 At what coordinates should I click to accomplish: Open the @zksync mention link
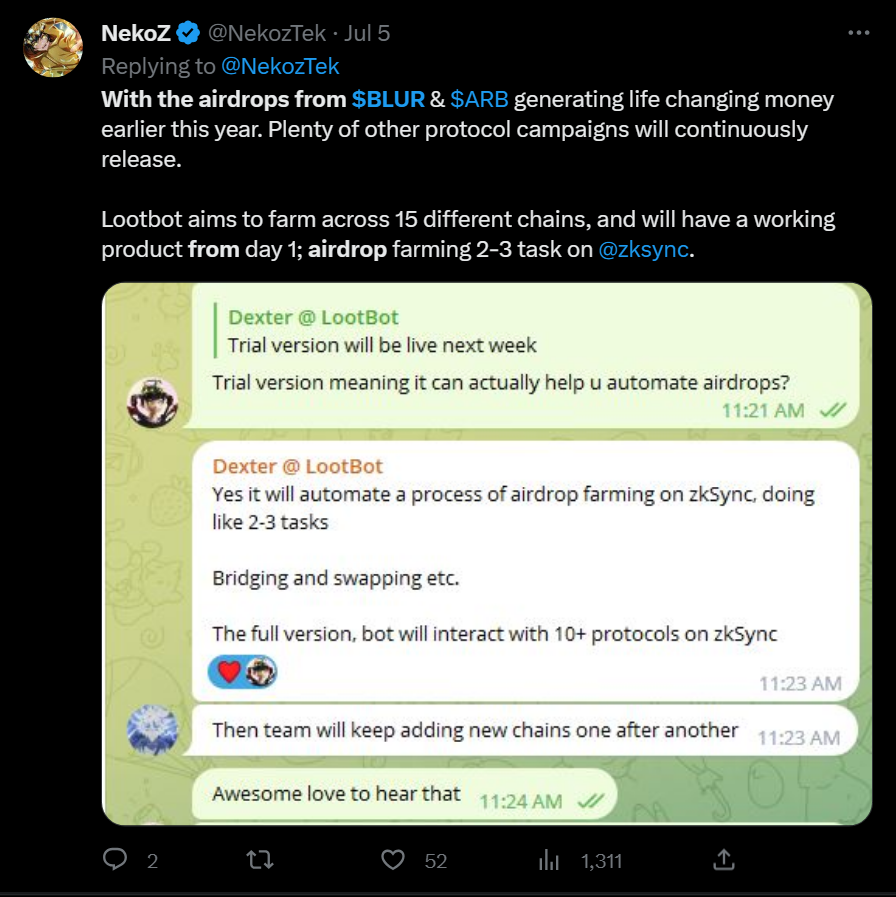643,249
